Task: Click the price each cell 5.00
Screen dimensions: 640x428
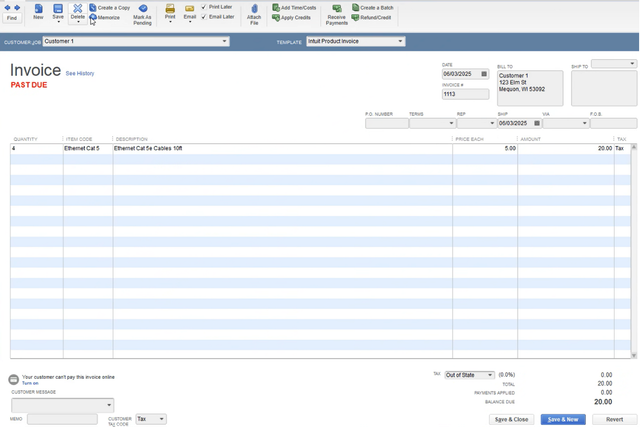Action: 485,149
